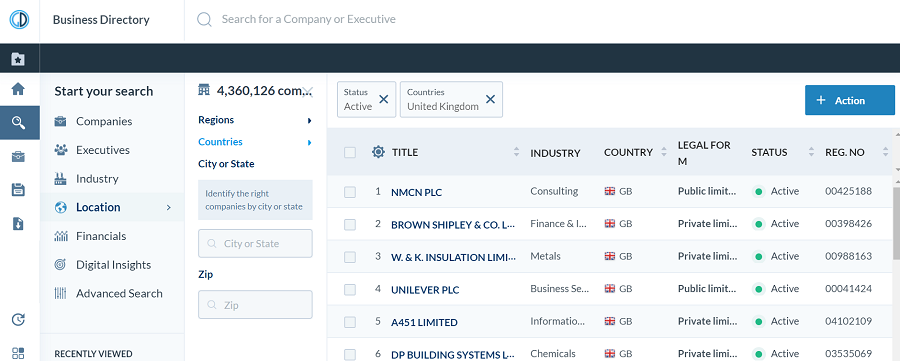The width and height of the screenshot is (900, 361).
Task: Click the Action button
Action: [849, 100]
